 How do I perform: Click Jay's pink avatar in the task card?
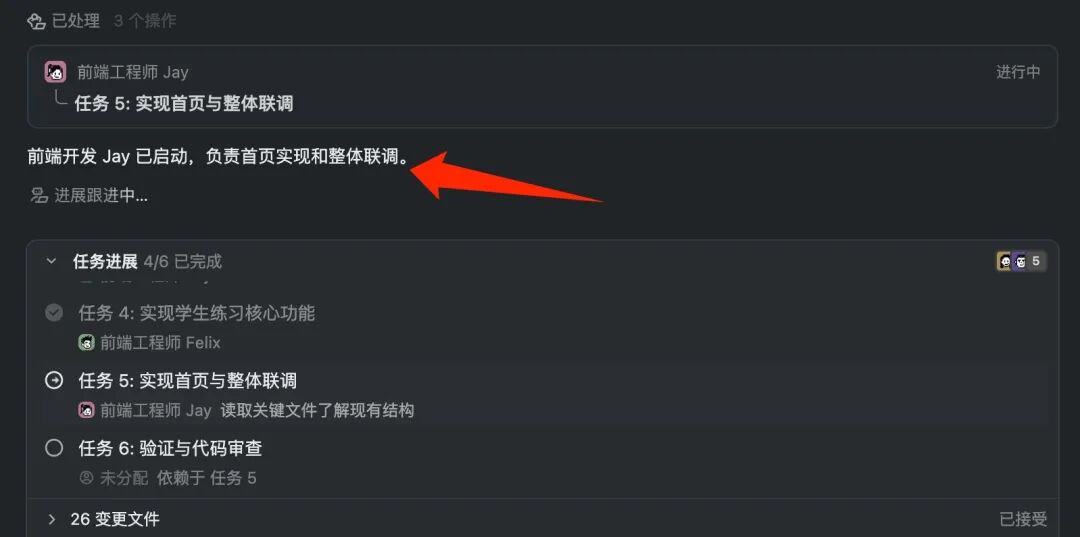click(55, 72)
